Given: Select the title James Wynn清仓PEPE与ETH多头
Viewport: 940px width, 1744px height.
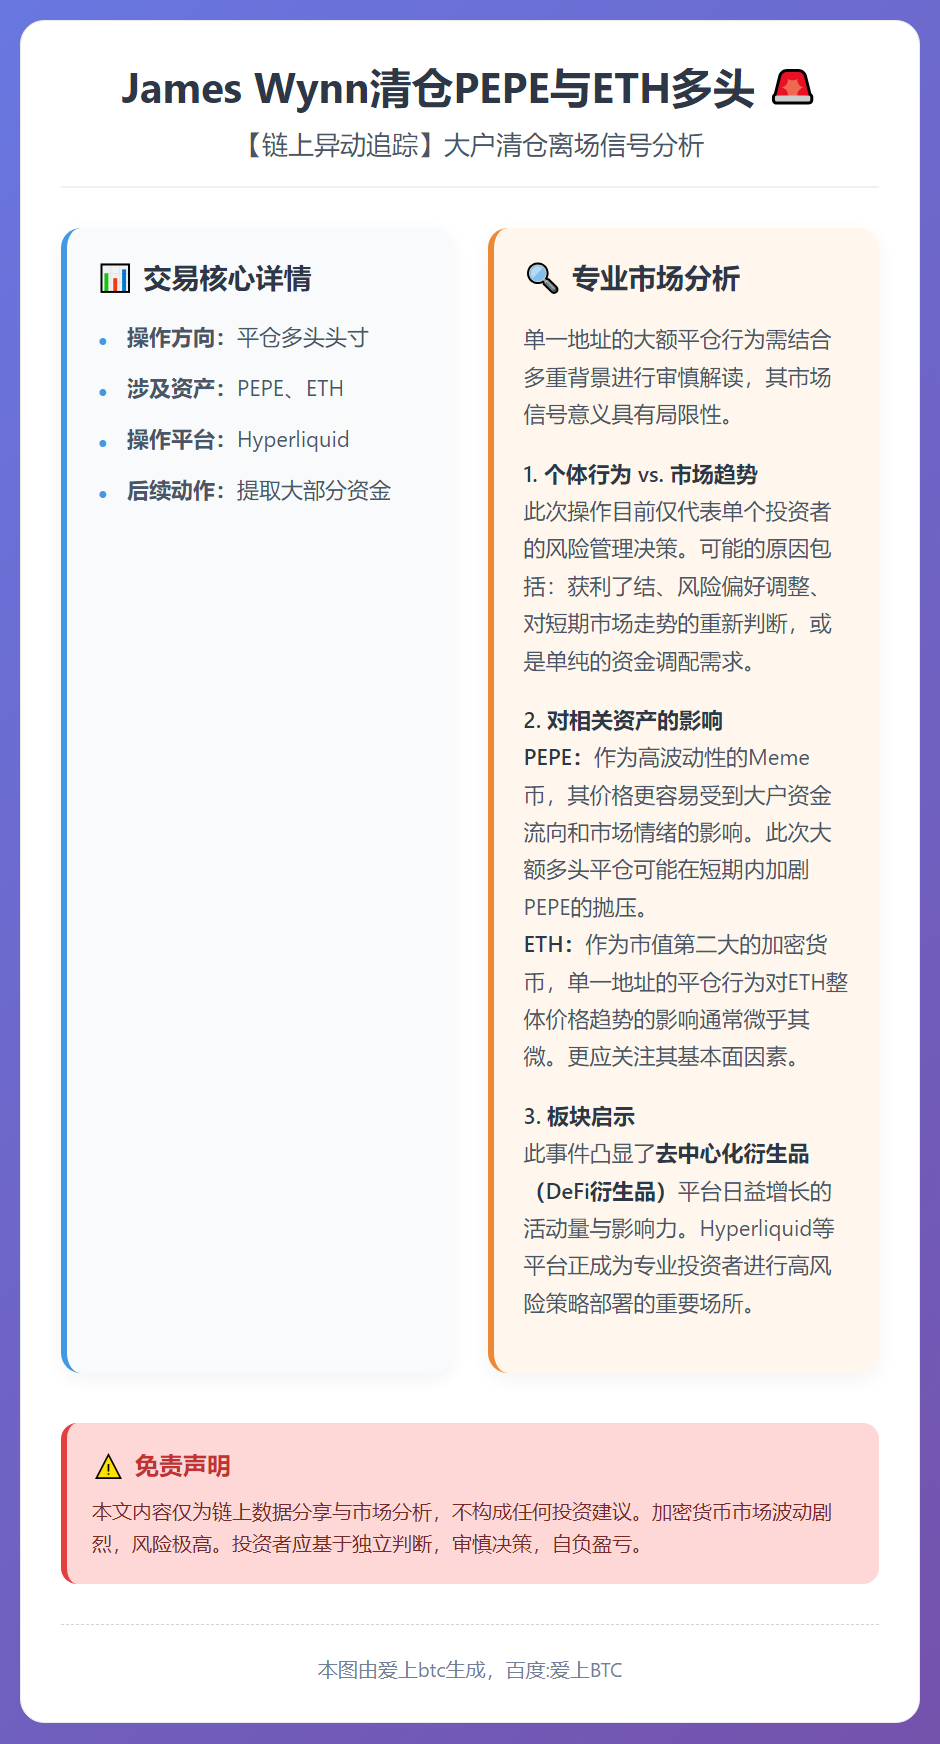Looking at the screenshot, I should pos(438,88).
